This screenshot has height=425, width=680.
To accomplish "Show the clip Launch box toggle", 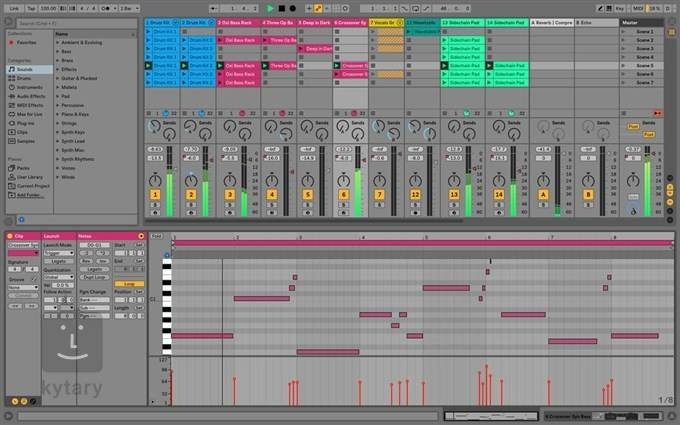I will (15, 402).
